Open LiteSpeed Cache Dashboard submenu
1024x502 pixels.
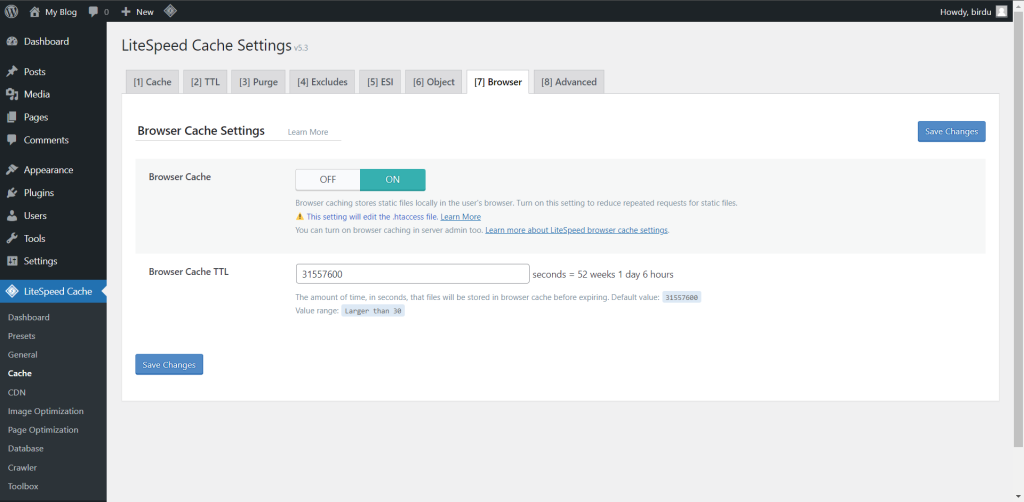29,318
